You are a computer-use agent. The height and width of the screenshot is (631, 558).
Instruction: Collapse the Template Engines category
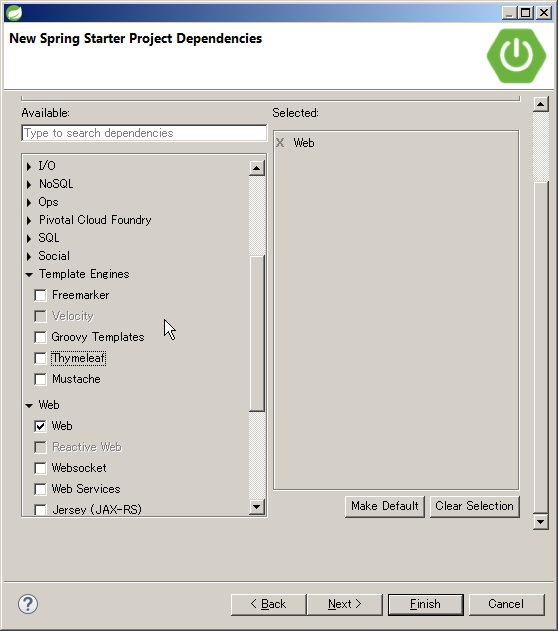coord(29,274)
